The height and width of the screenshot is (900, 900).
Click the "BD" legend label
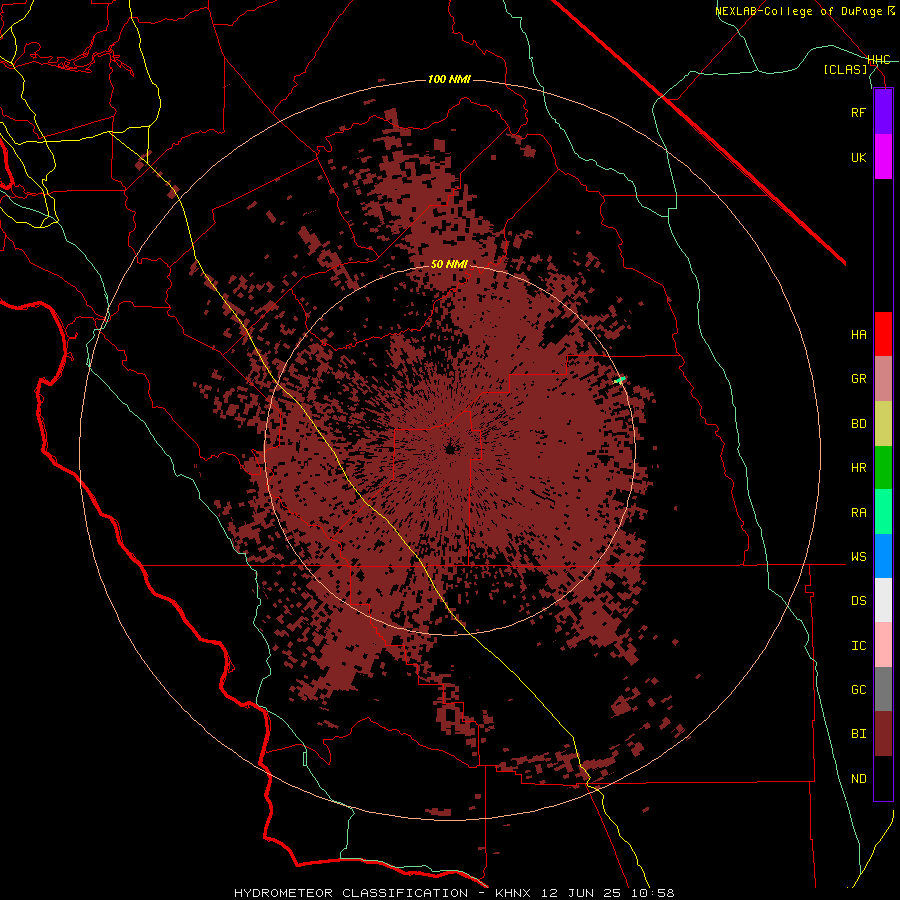(858, 424)
